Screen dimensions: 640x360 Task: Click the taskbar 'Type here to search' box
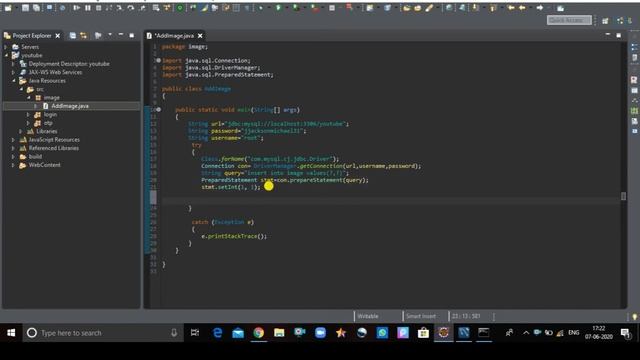tap(102, 333)
